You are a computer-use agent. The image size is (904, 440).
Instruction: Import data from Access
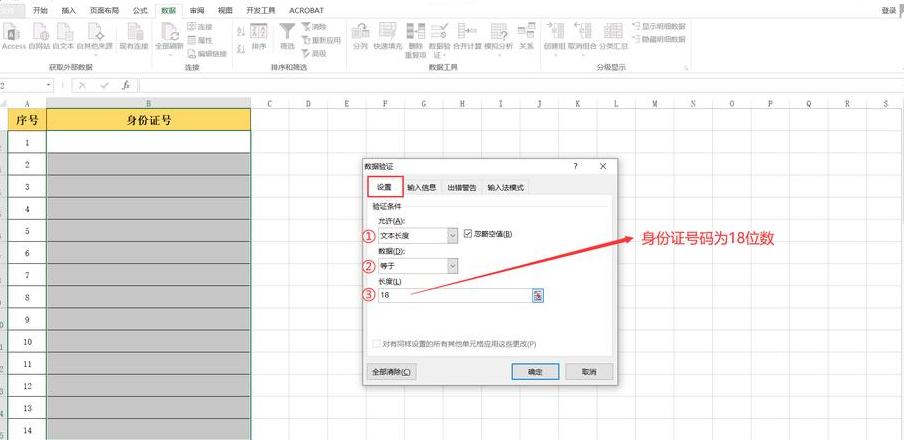[13, 36]
